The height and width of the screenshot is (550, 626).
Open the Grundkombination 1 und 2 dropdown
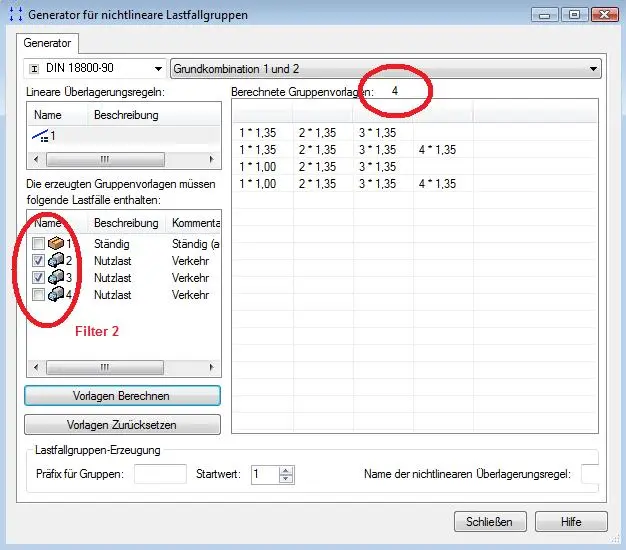click(x=386, y=69)
